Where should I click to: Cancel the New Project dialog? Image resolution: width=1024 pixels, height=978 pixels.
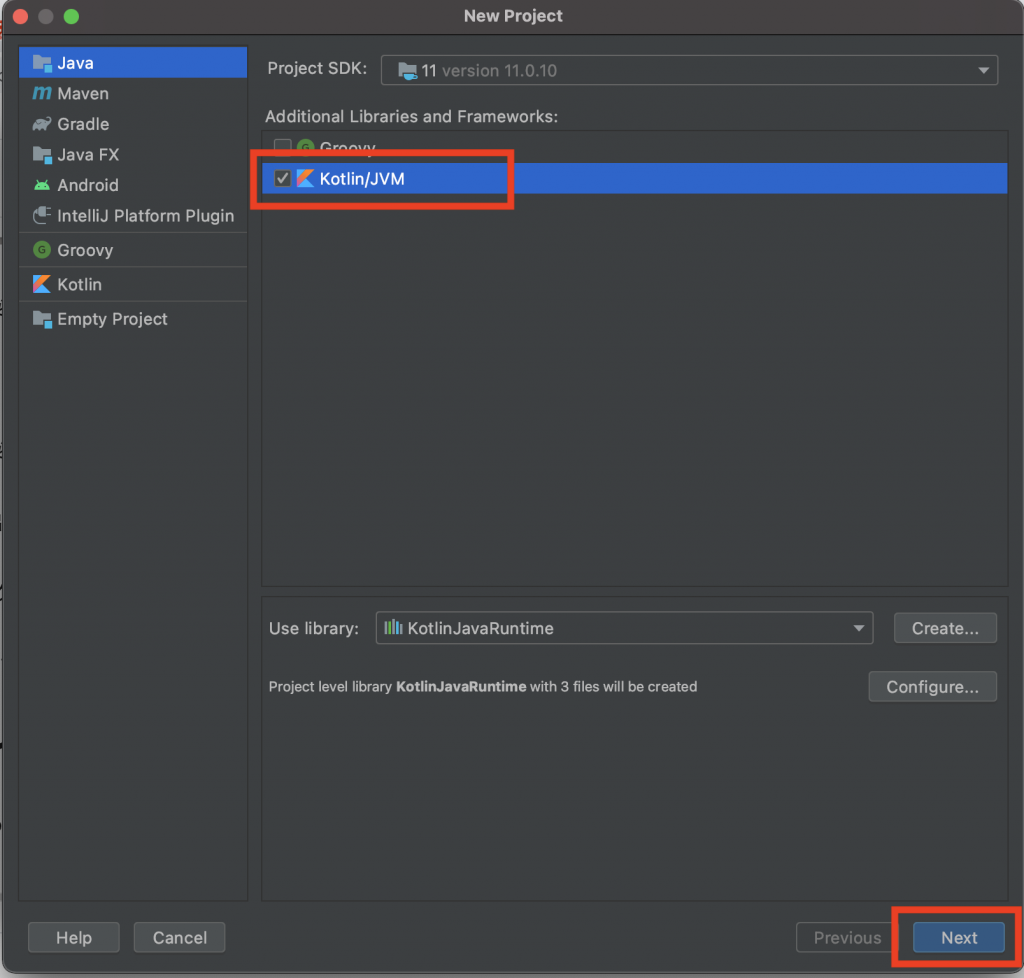coord(180,938)
